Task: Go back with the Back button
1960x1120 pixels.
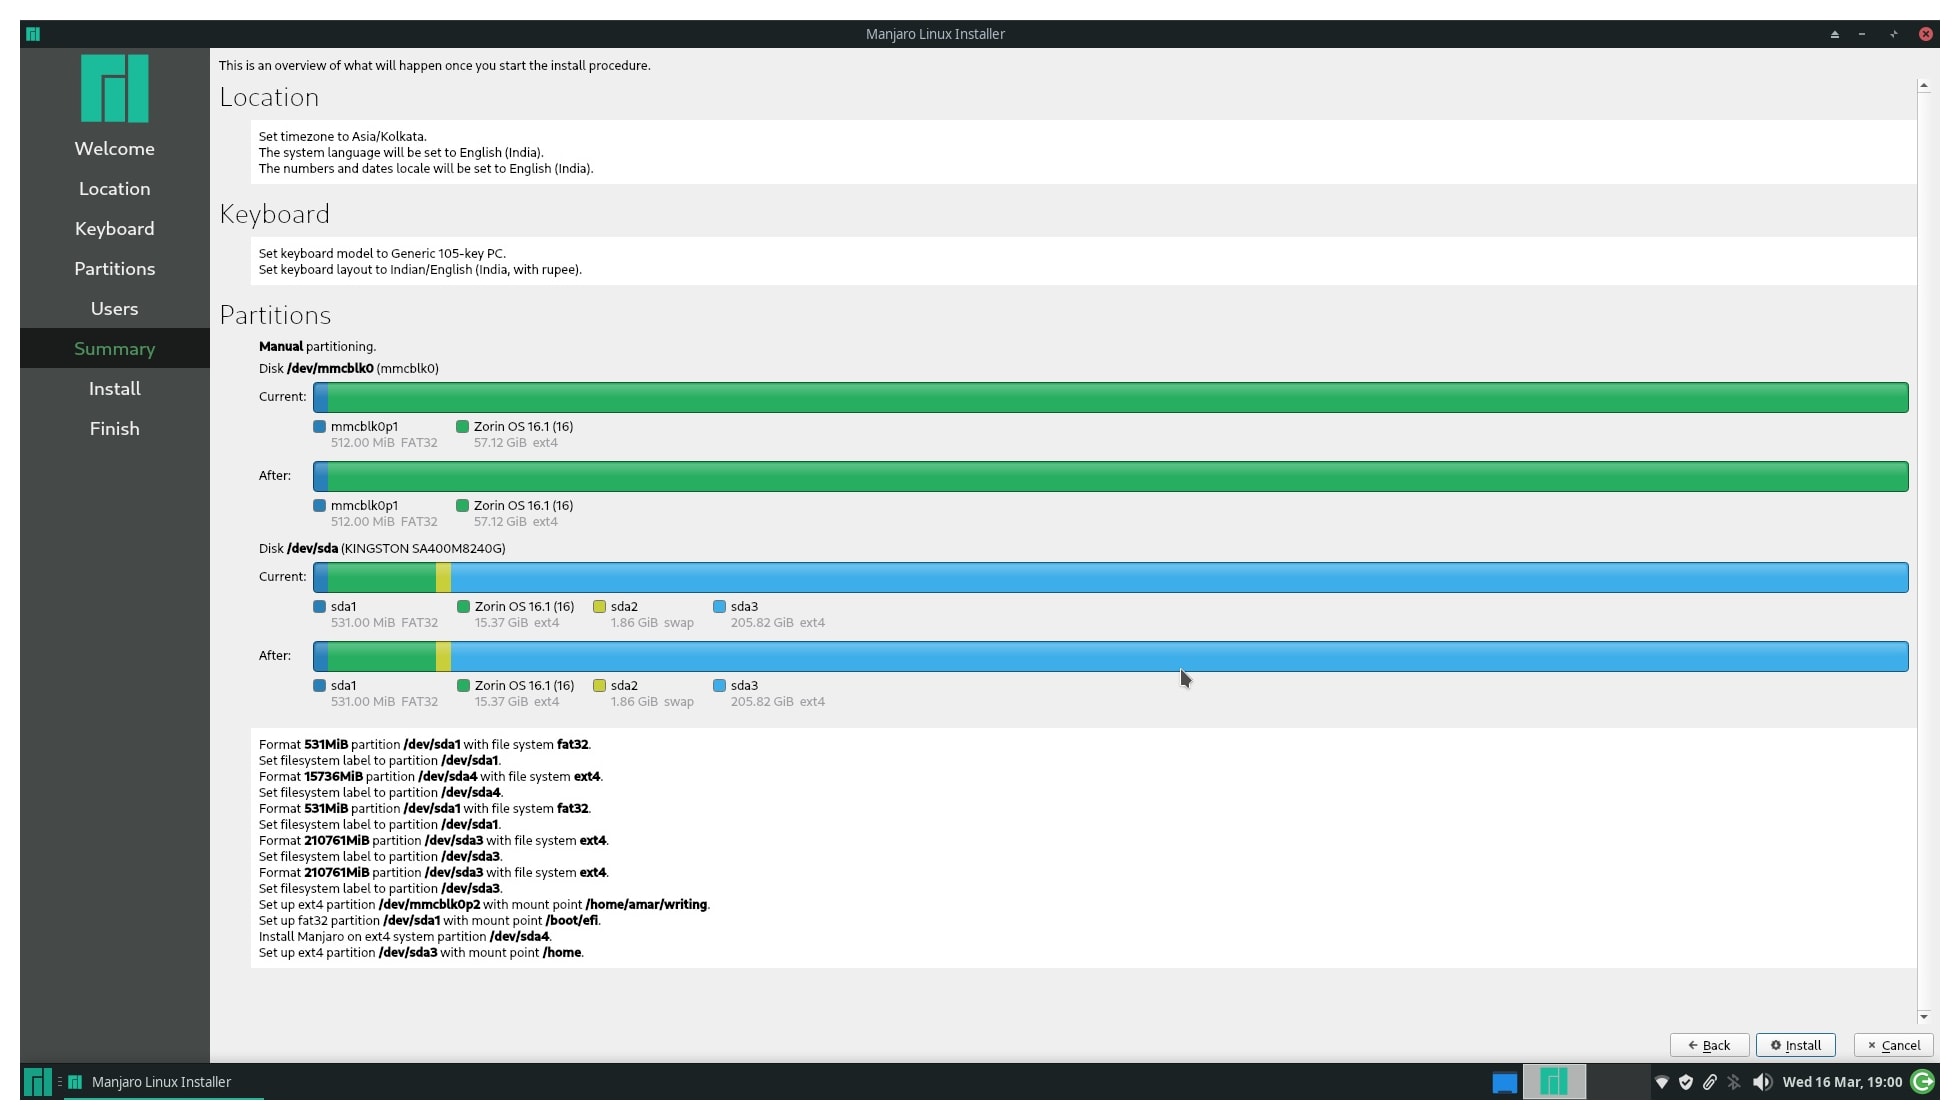Action: tap(1709, 1045)
